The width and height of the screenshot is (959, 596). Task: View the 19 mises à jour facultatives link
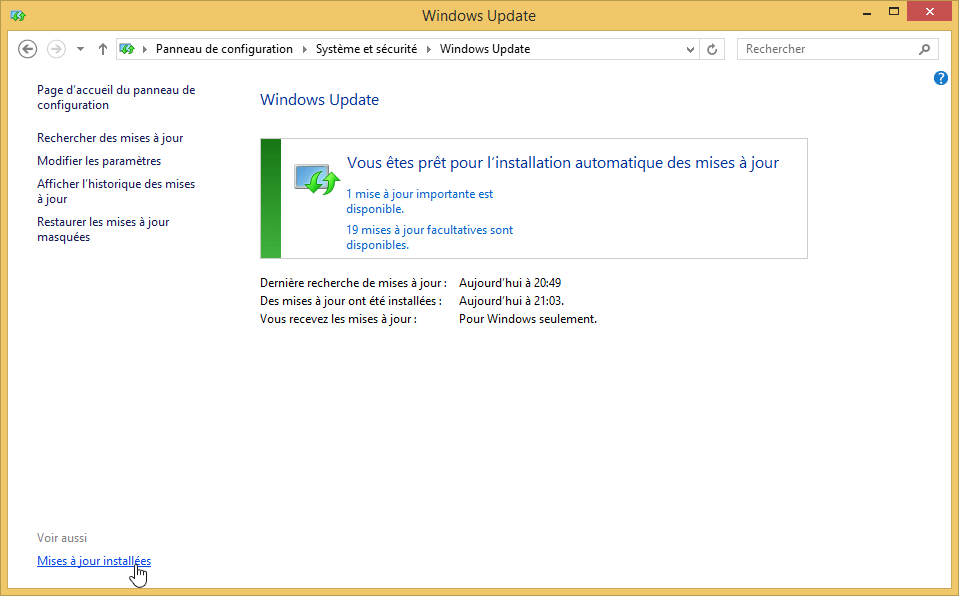pos(429,237)
